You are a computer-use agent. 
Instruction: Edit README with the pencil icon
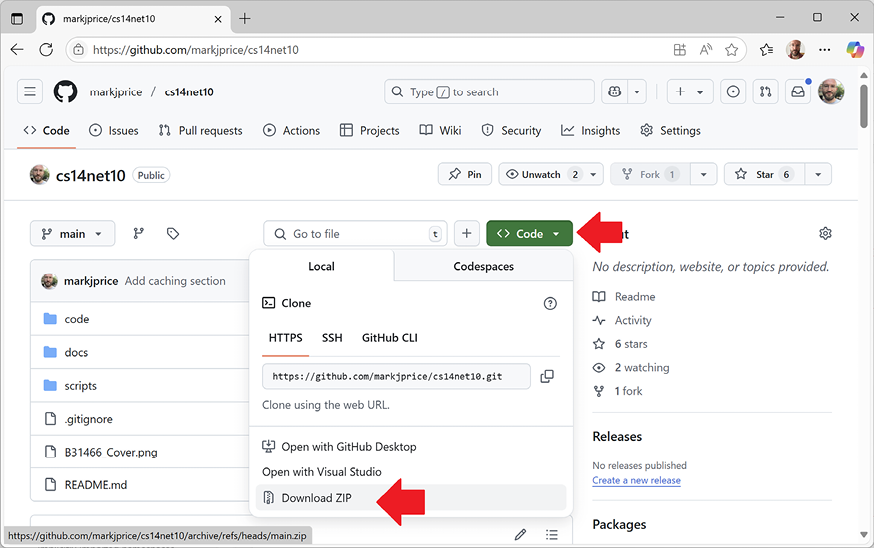(x=520, y=535)
